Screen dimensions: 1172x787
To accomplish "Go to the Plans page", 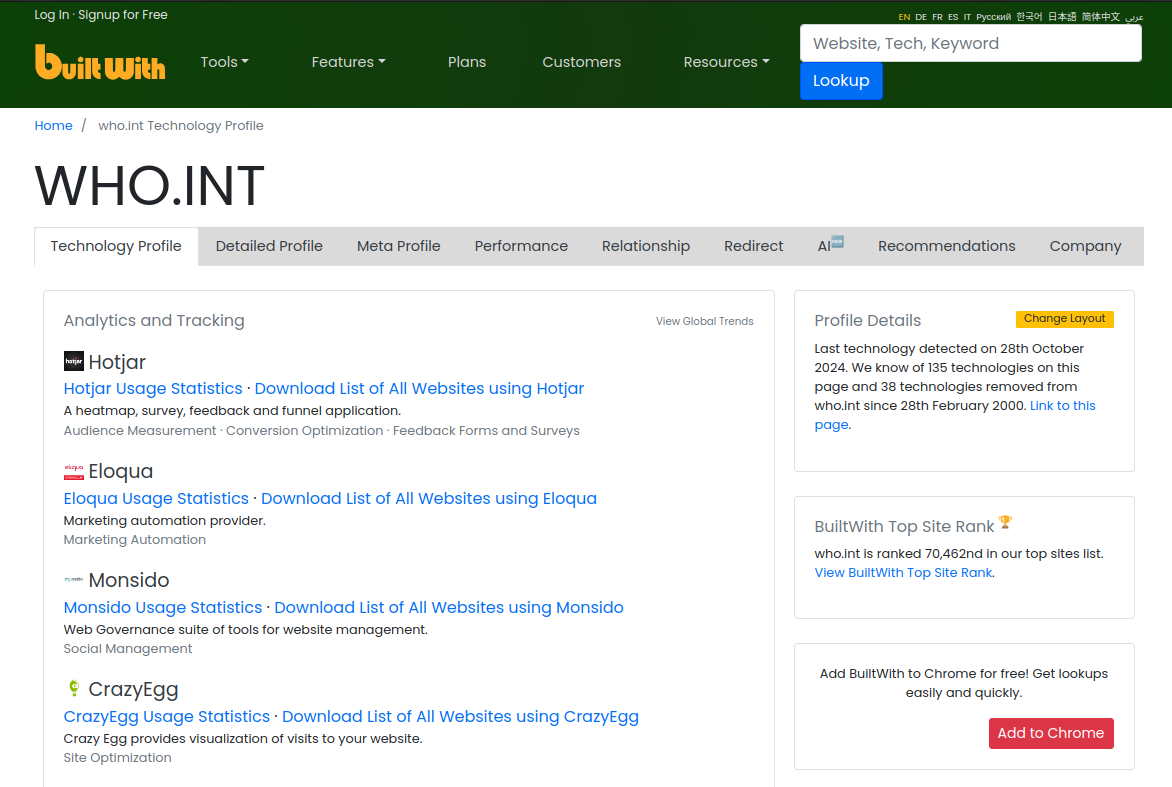I will [x=466, y=62].
